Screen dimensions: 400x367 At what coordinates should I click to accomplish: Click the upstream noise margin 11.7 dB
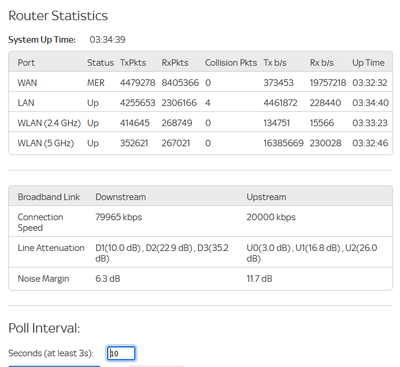[259, 279]
